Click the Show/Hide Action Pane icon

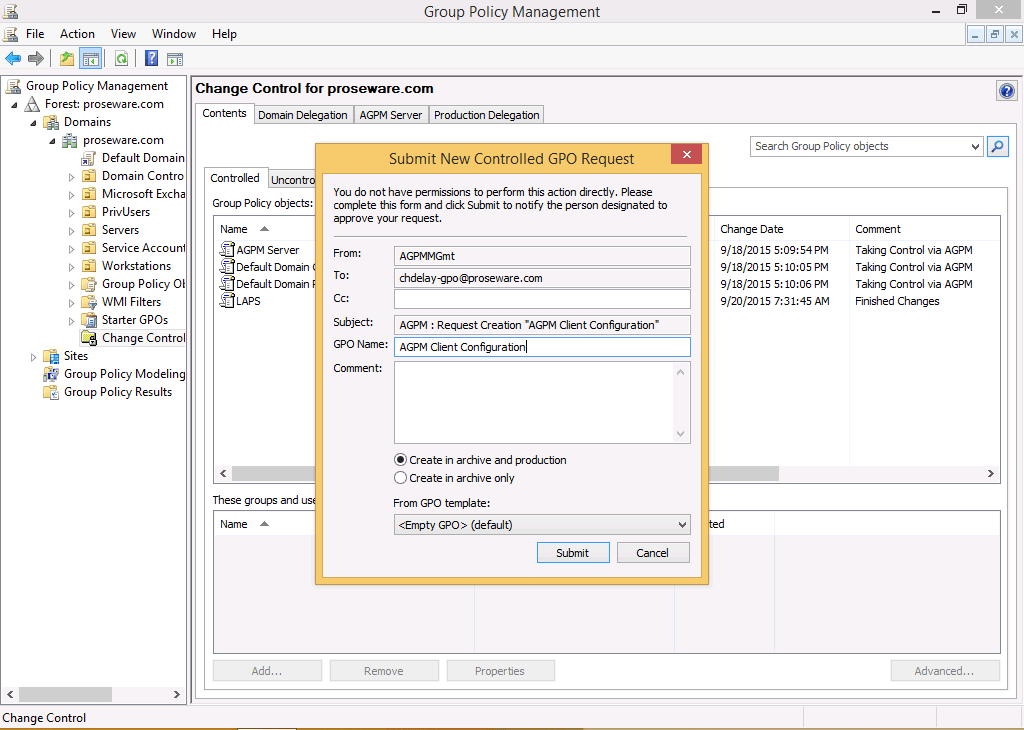(175, 59)
